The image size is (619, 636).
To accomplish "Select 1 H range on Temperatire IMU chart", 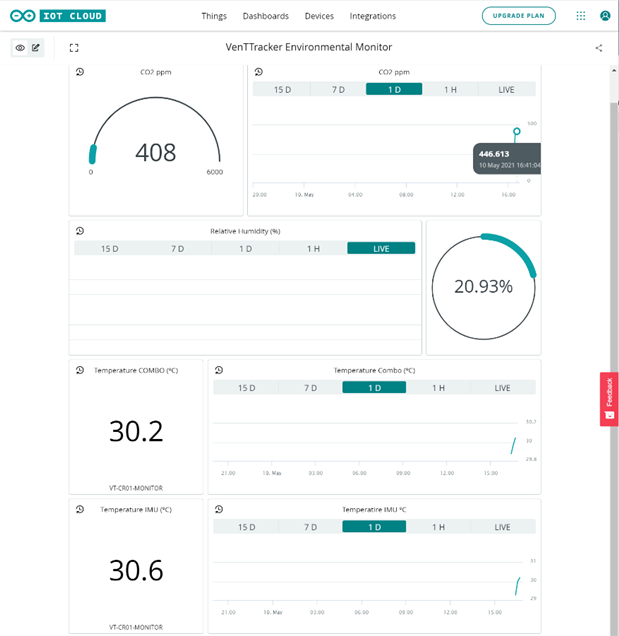I will (438, 527).
